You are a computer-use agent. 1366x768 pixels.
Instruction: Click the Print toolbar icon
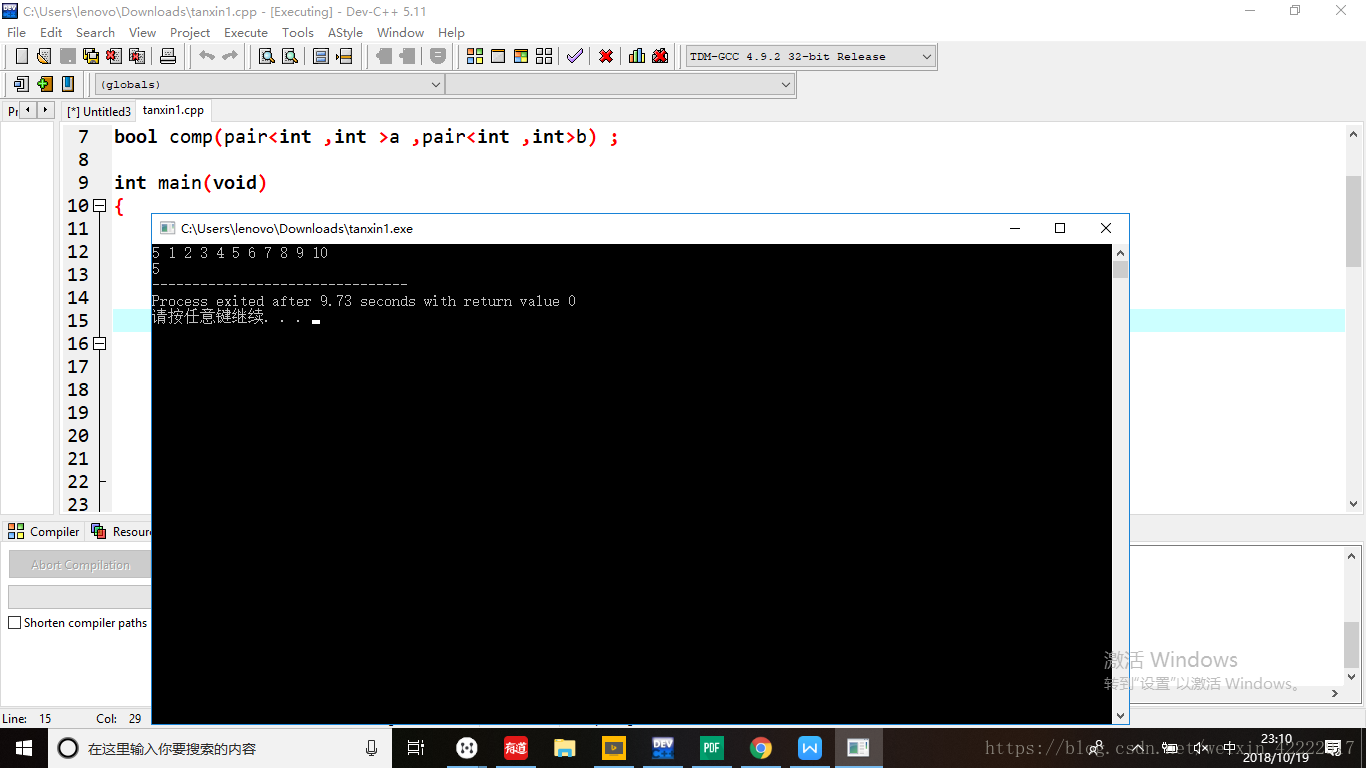click(x=168, y=56)
